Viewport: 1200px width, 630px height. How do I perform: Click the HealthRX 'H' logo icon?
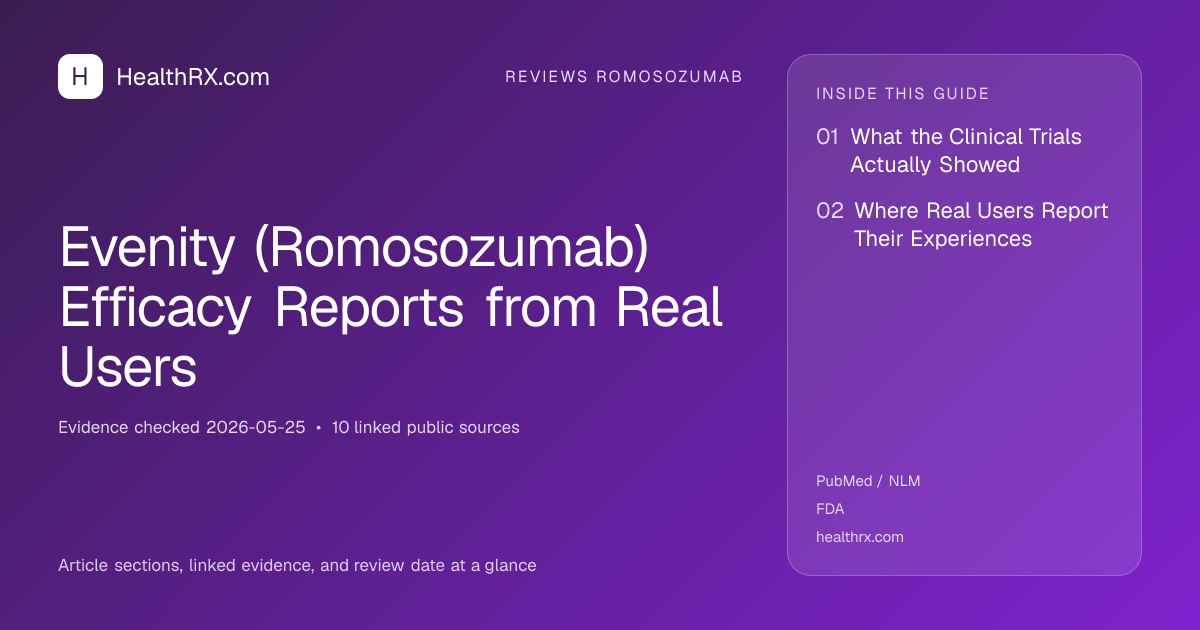point(80,76)
